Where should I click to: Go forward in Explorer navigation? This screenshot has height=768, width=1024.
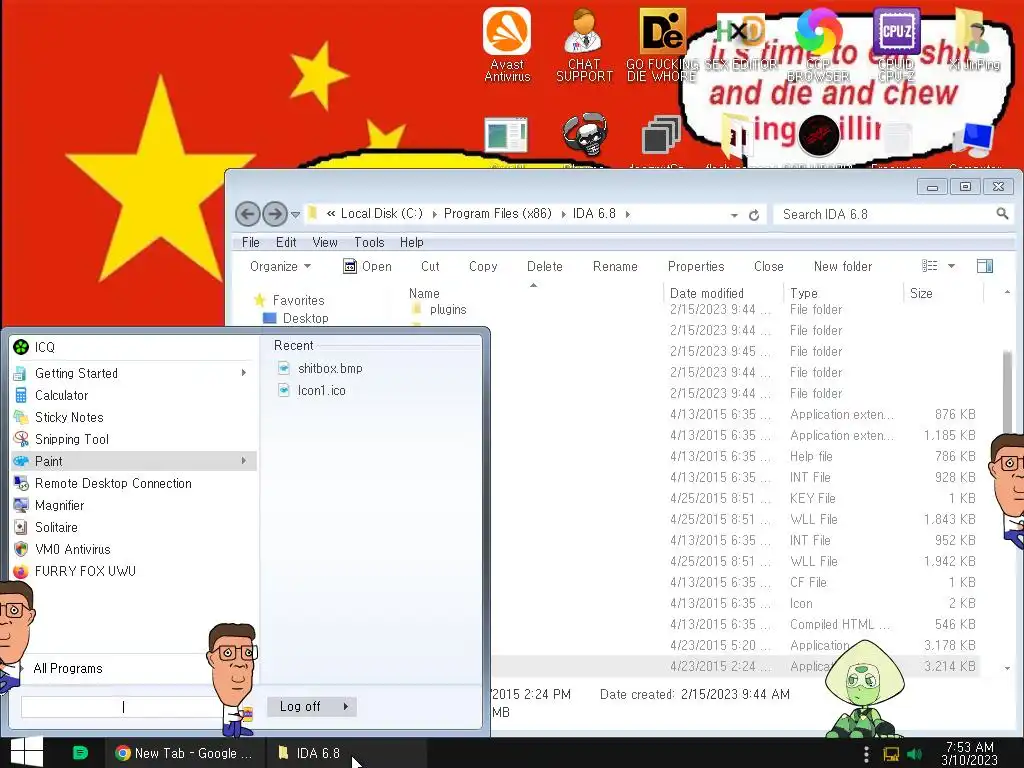[x=275, y=214]
